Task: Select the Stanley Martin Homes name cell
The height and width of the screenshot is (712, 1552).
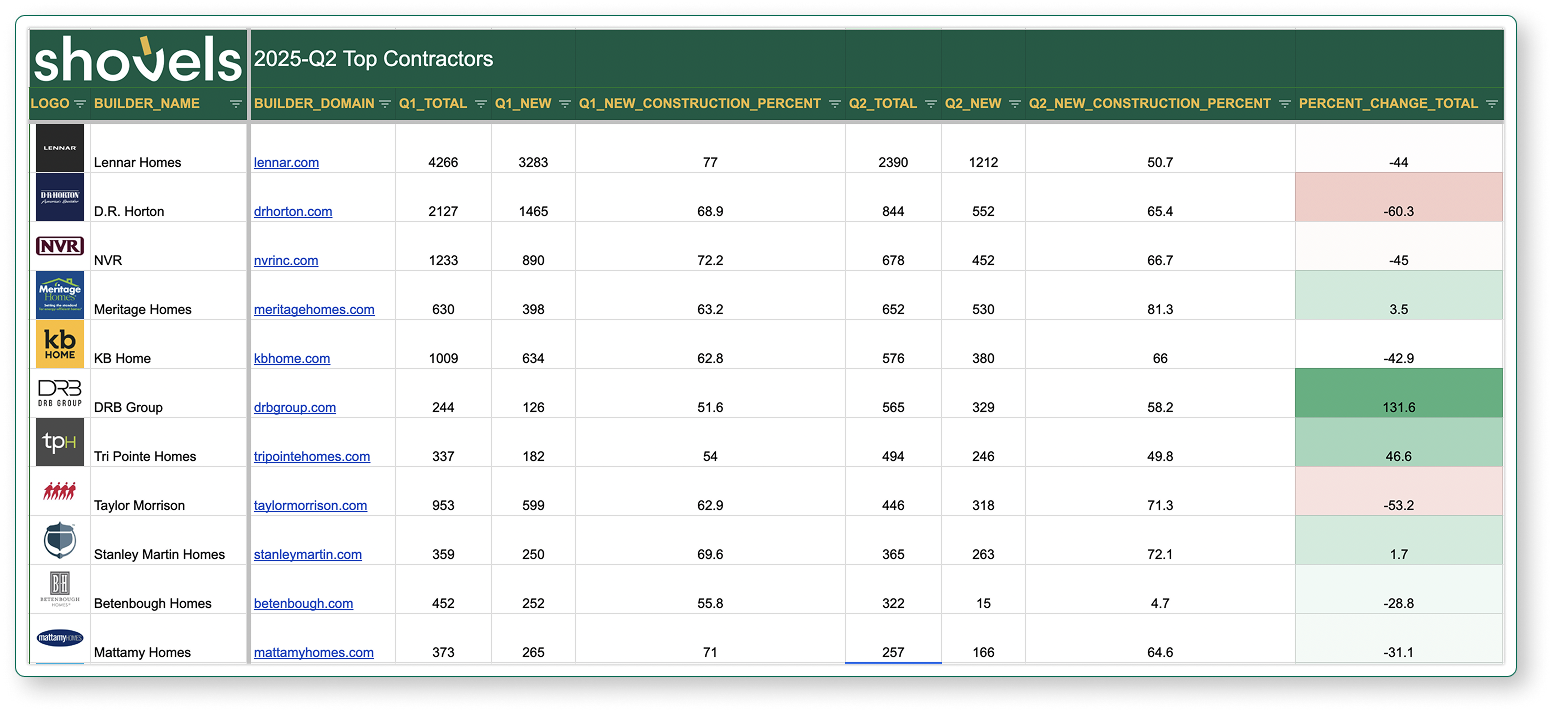Action: coord(169,540)
